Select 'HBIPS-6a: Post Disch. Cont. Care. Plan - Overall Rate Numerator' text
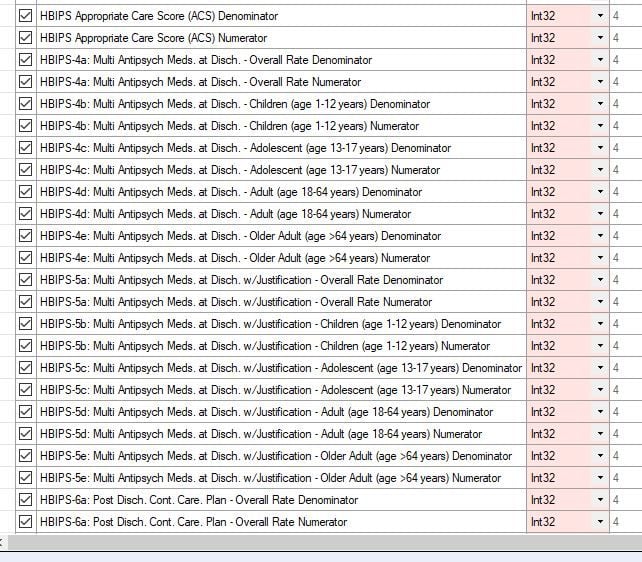642x562 pixels. tap(194, 522)
